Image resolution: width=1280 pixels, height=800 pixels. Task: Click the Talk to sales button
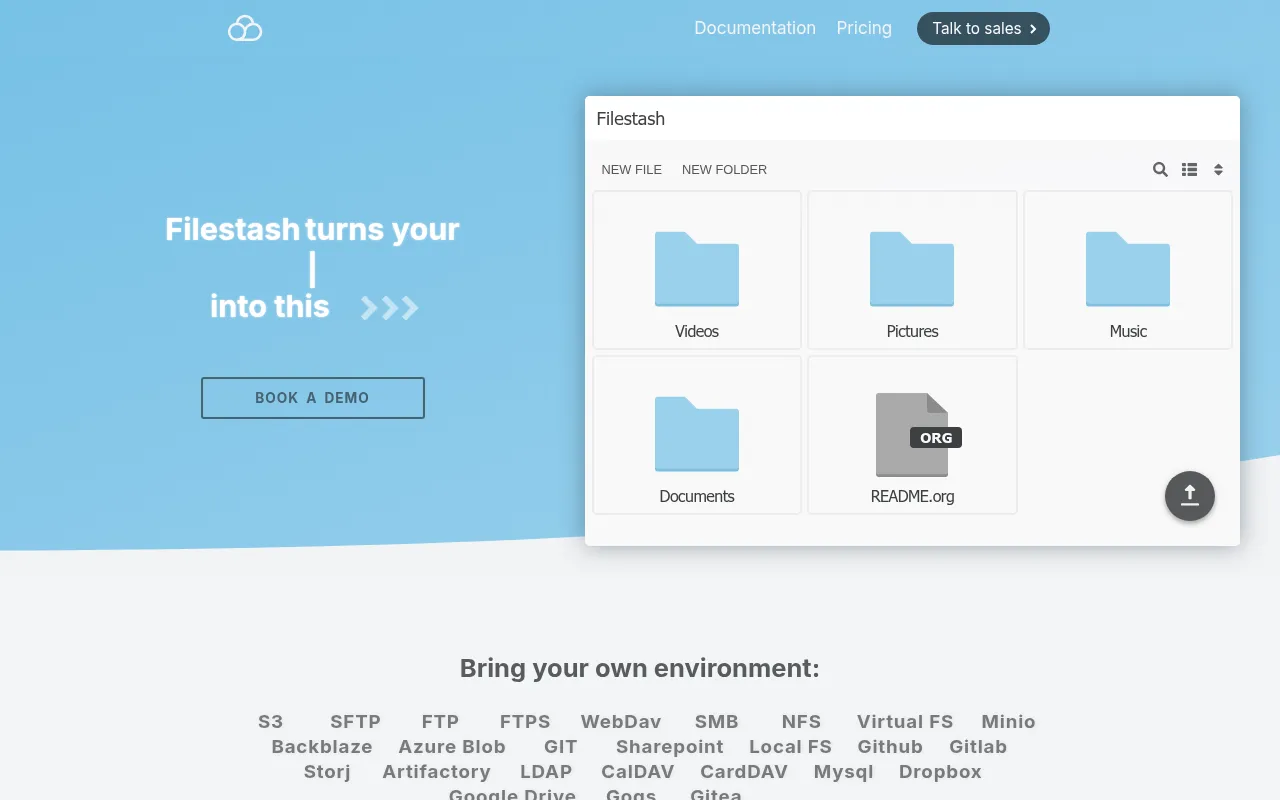click(983, 29)
